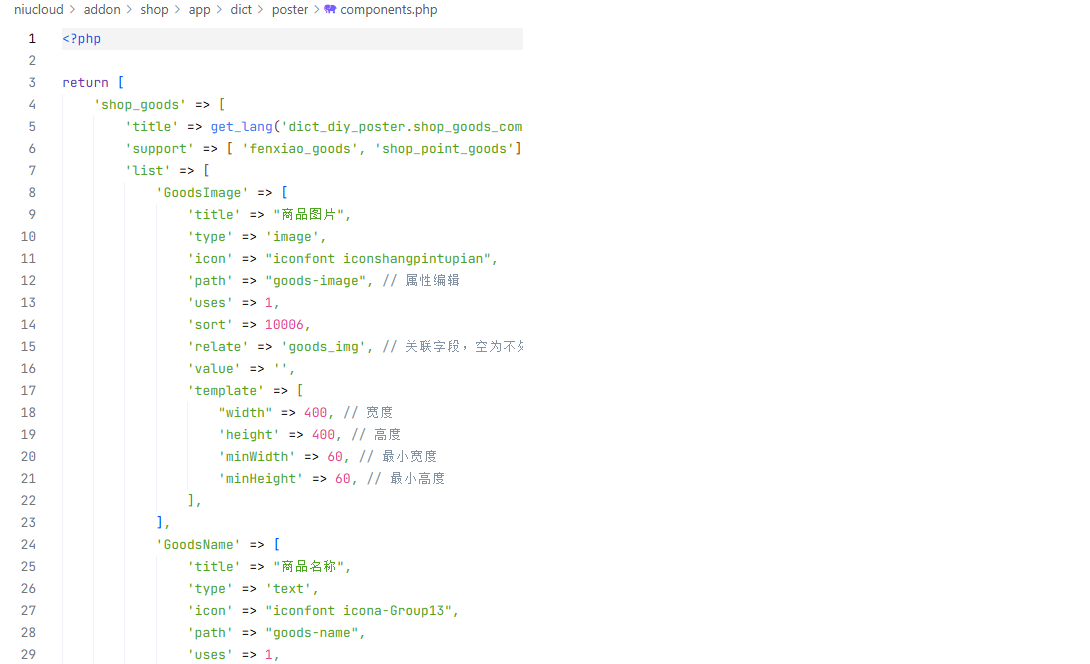
Task: Select the poster breadcrumb folder
Action: click(290, 10)
